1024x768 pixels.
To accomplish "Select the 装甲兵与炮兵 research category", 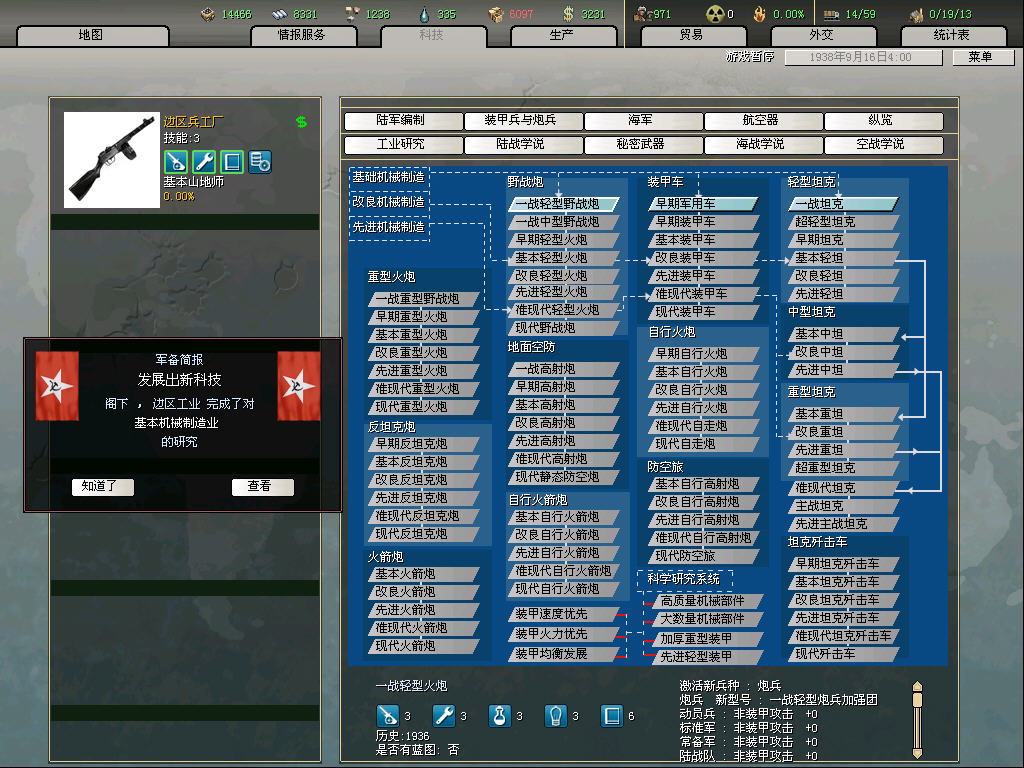I will coord(523,121).
